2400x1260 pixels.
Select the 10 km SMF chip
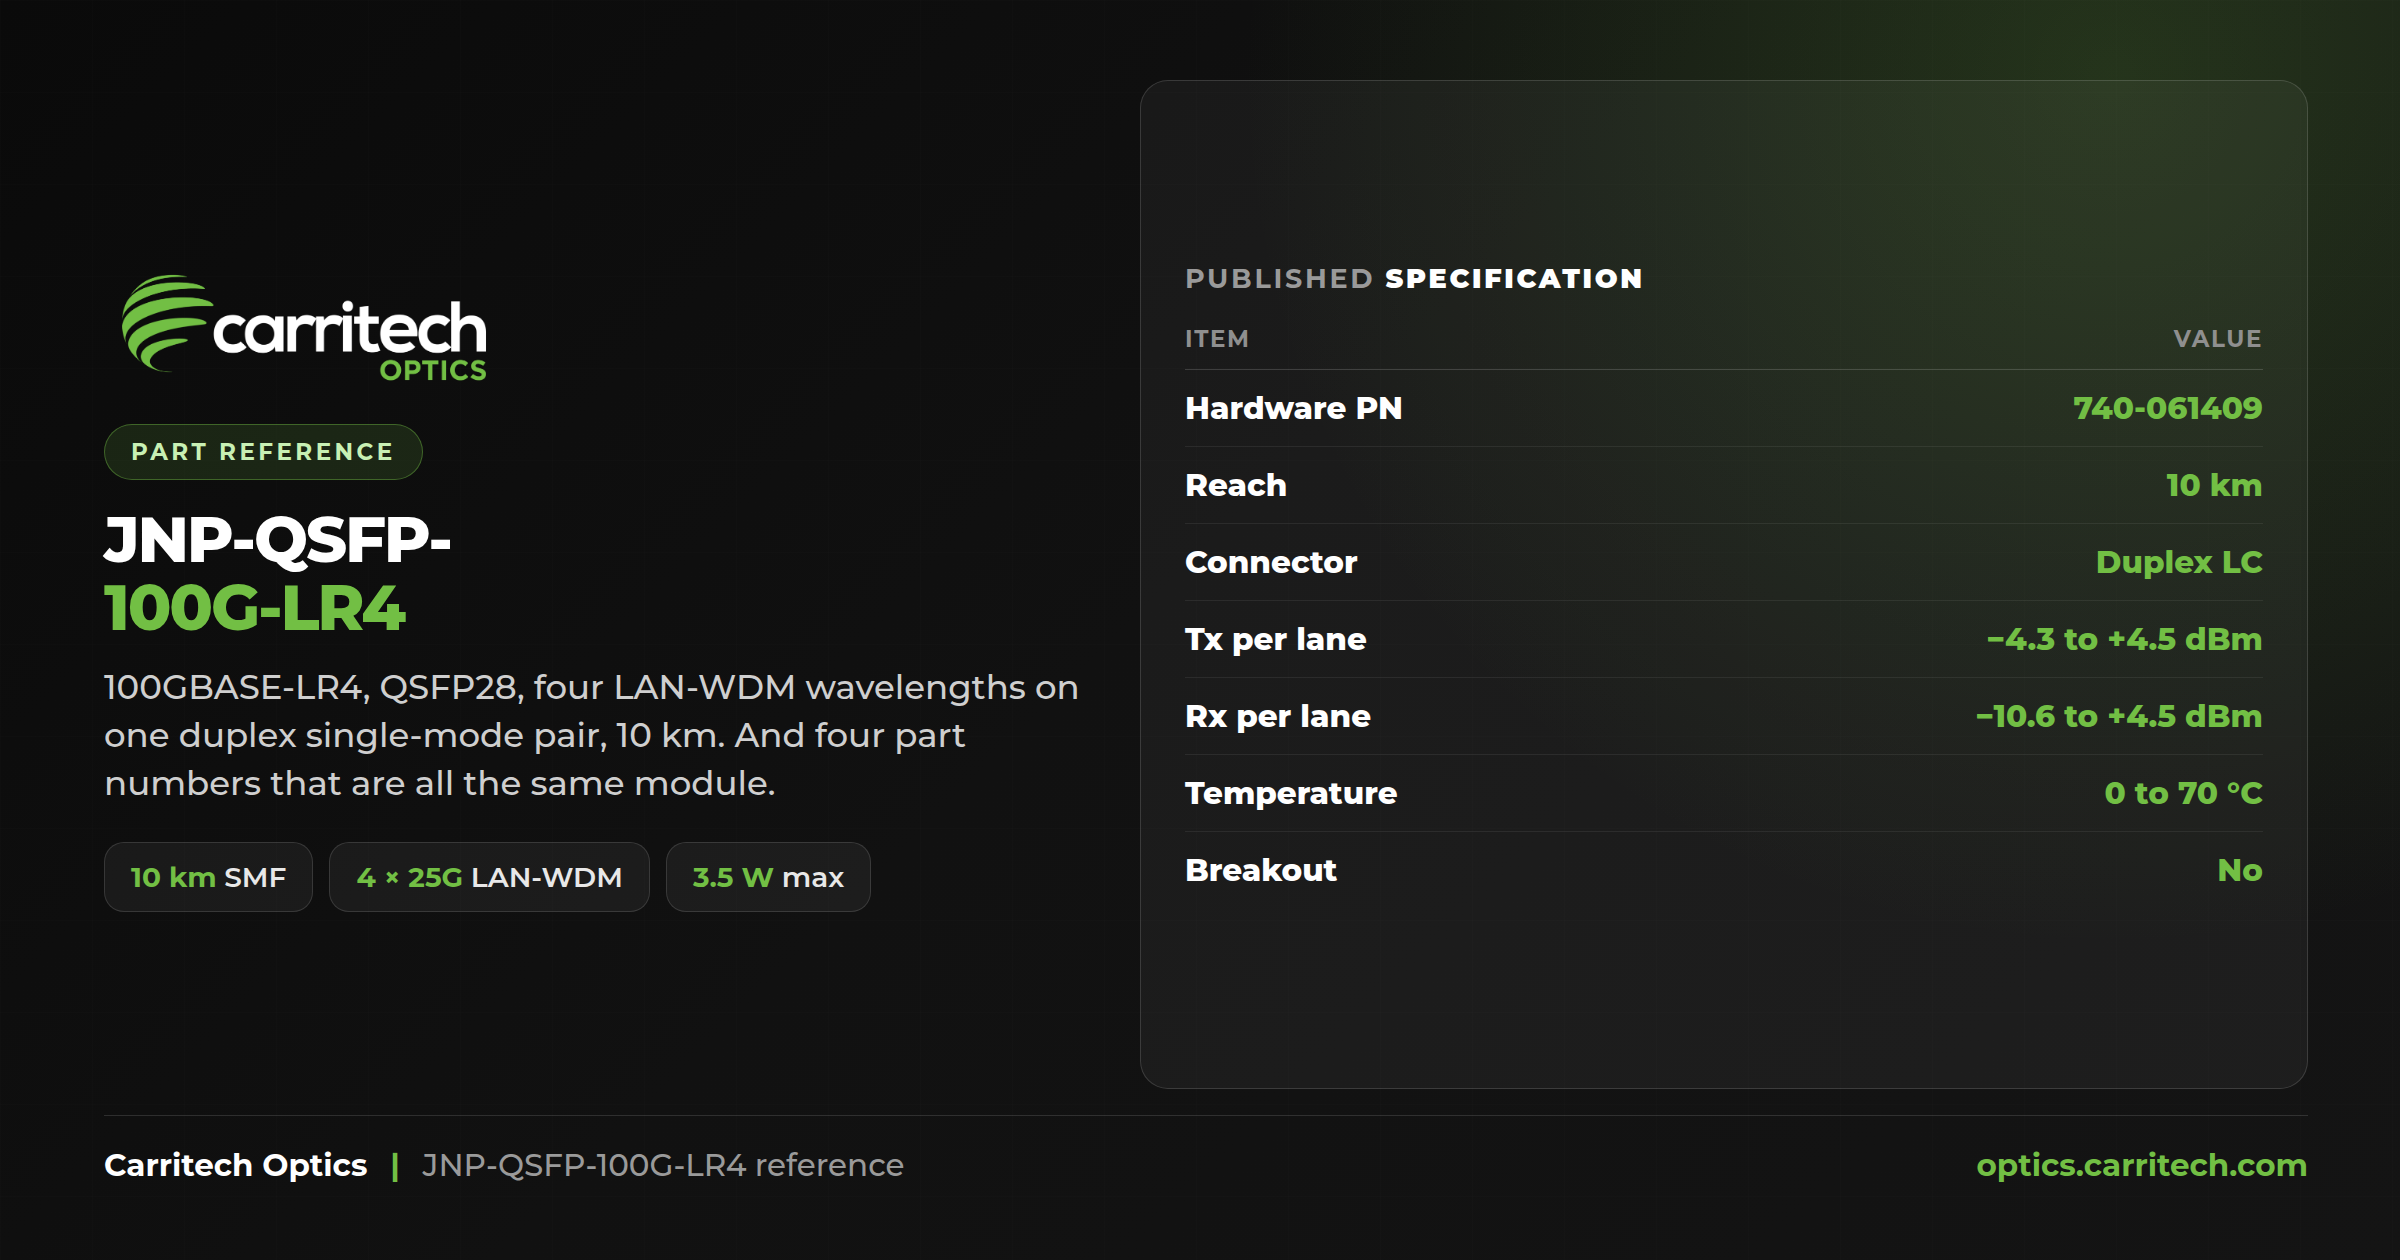point(208,877)
